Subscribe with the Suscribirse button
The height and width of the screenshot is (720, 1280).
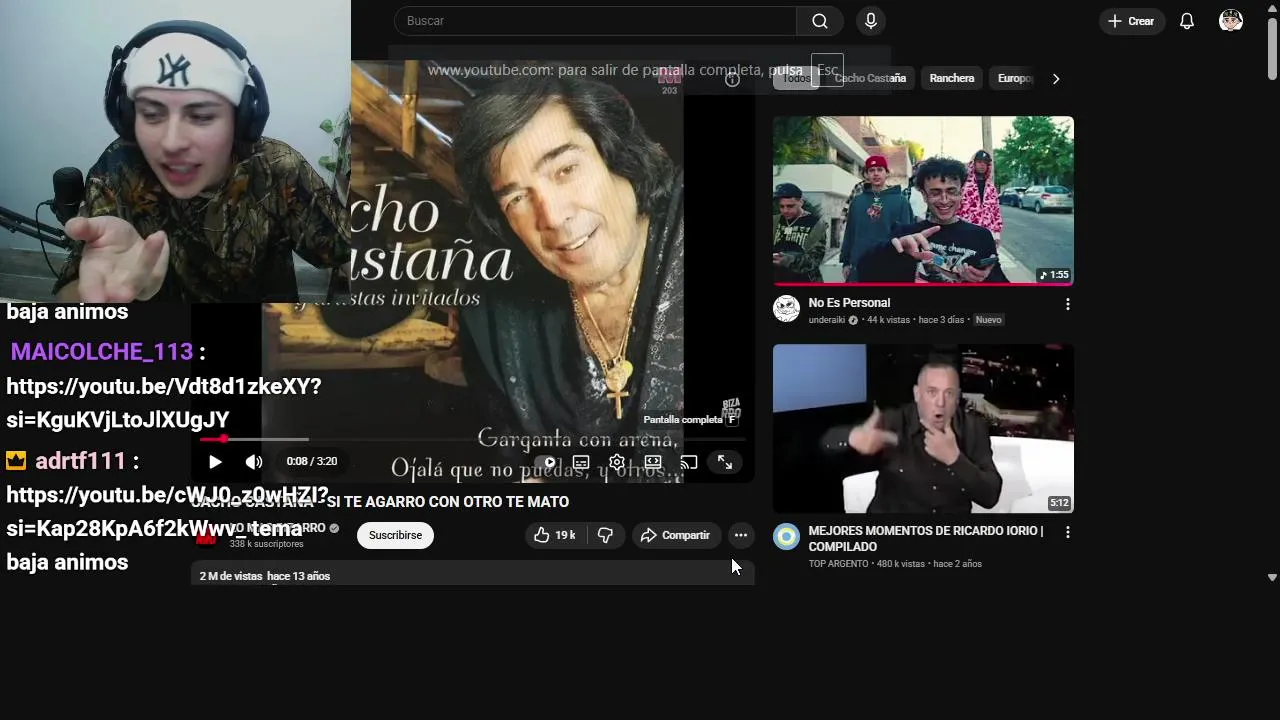(x=395, y=535)
